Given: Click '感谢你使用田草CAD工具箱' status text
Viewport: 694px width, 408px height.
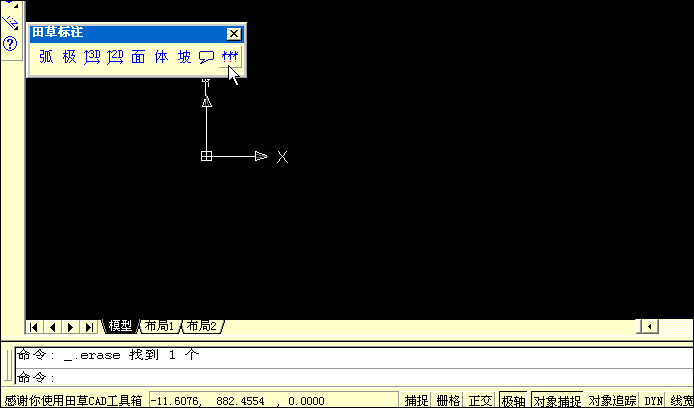Looking at the screenshot, I should point(73,400).
